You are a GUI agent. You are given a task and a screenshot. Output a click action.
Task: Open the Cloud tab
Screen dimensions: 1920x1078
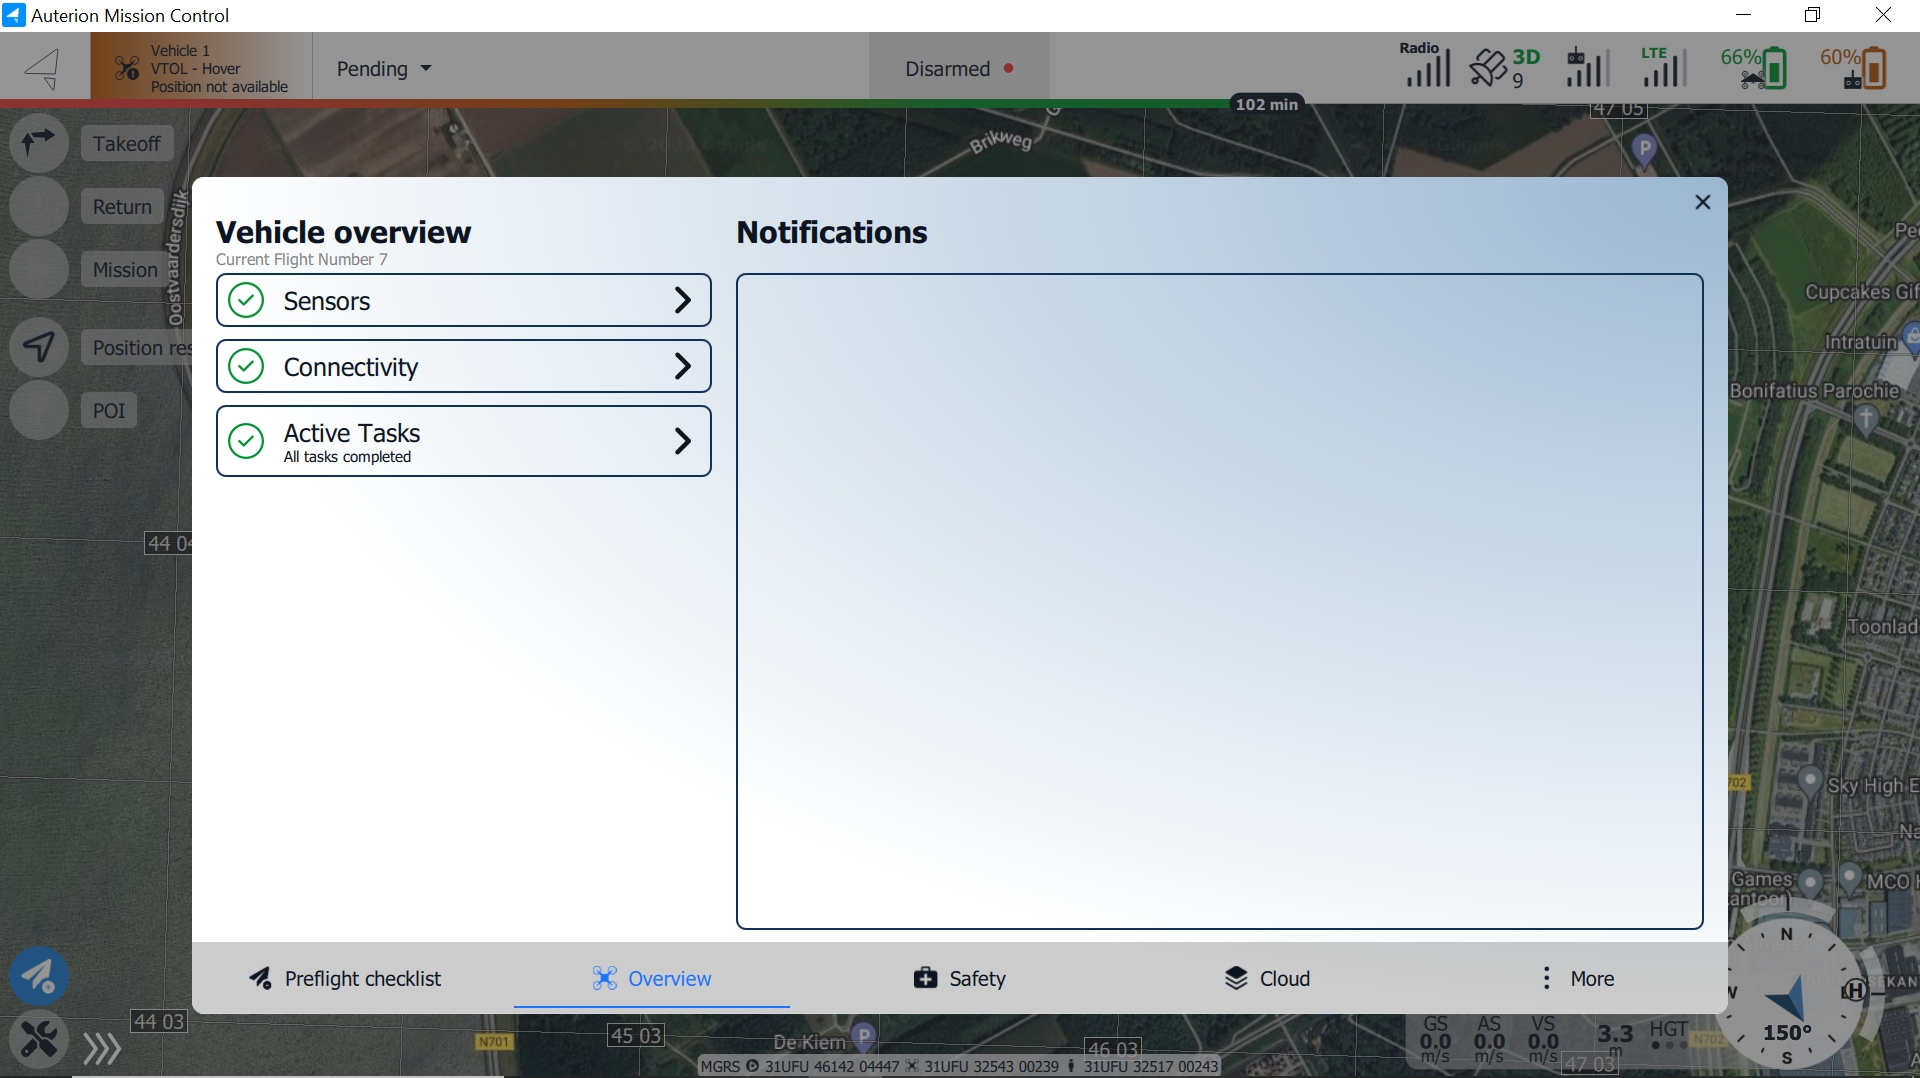[1267, 978]
